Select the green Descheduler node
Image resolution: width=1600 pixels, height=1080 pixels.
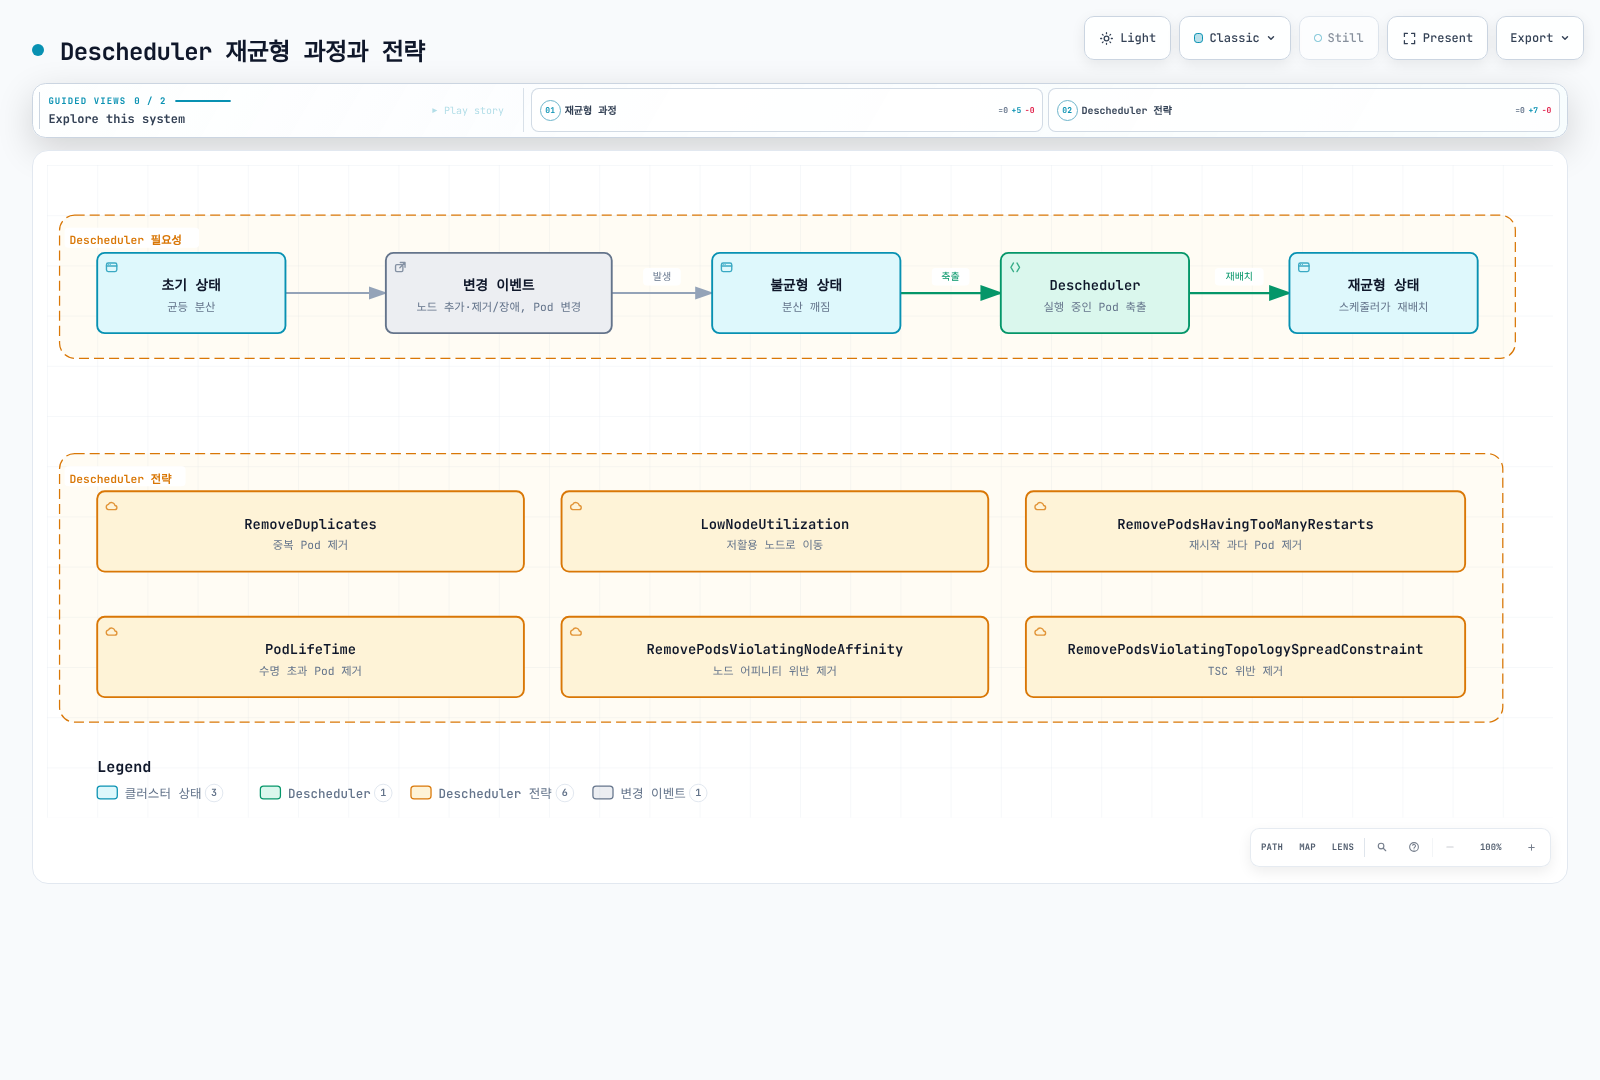tap(1095, 293)
